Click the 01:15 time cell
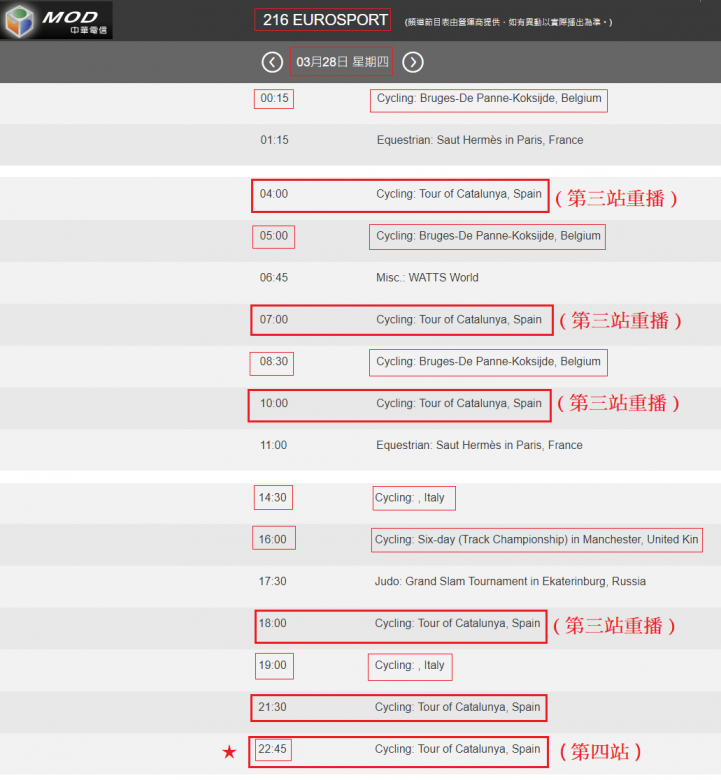Viewport: 721px width, 780px height. pyautogui.click(x=274, y=140)
